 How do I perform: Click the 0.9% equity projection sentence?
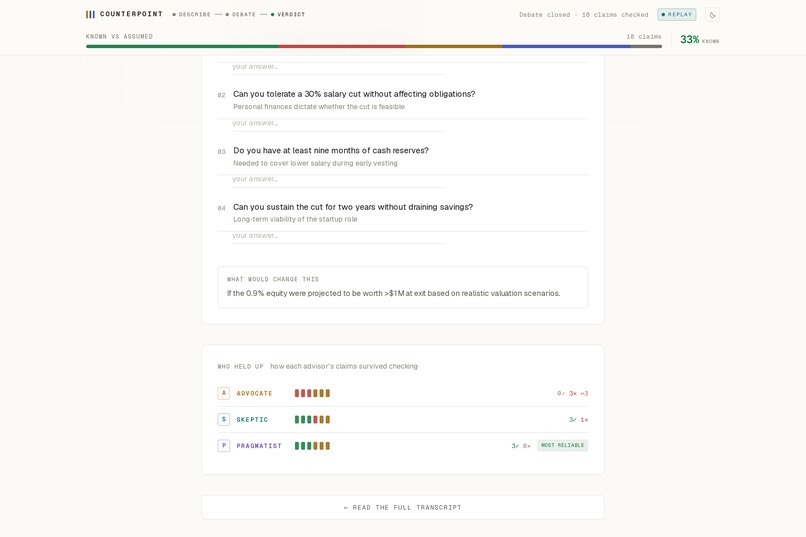[393, 293]
